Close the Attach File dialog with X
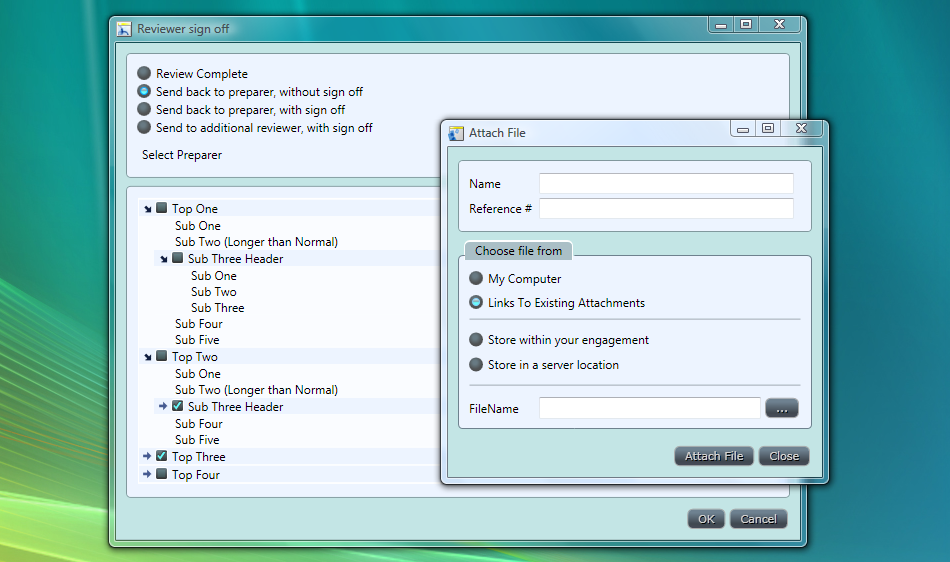This screenshot has height=562, width=950. (x=801, y=128)
